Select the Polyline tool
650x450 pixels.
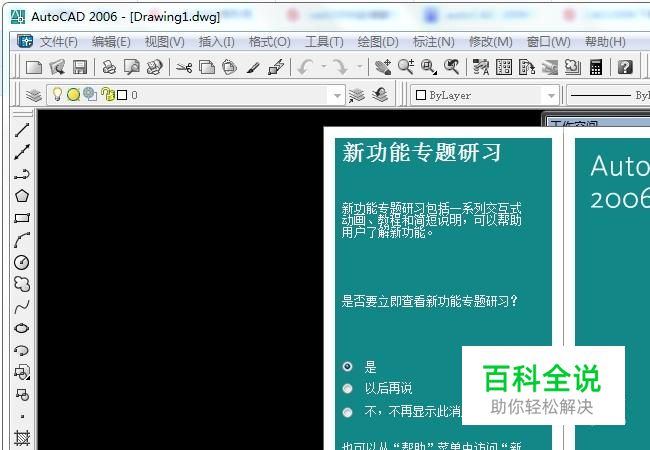(x=22, y=174)
